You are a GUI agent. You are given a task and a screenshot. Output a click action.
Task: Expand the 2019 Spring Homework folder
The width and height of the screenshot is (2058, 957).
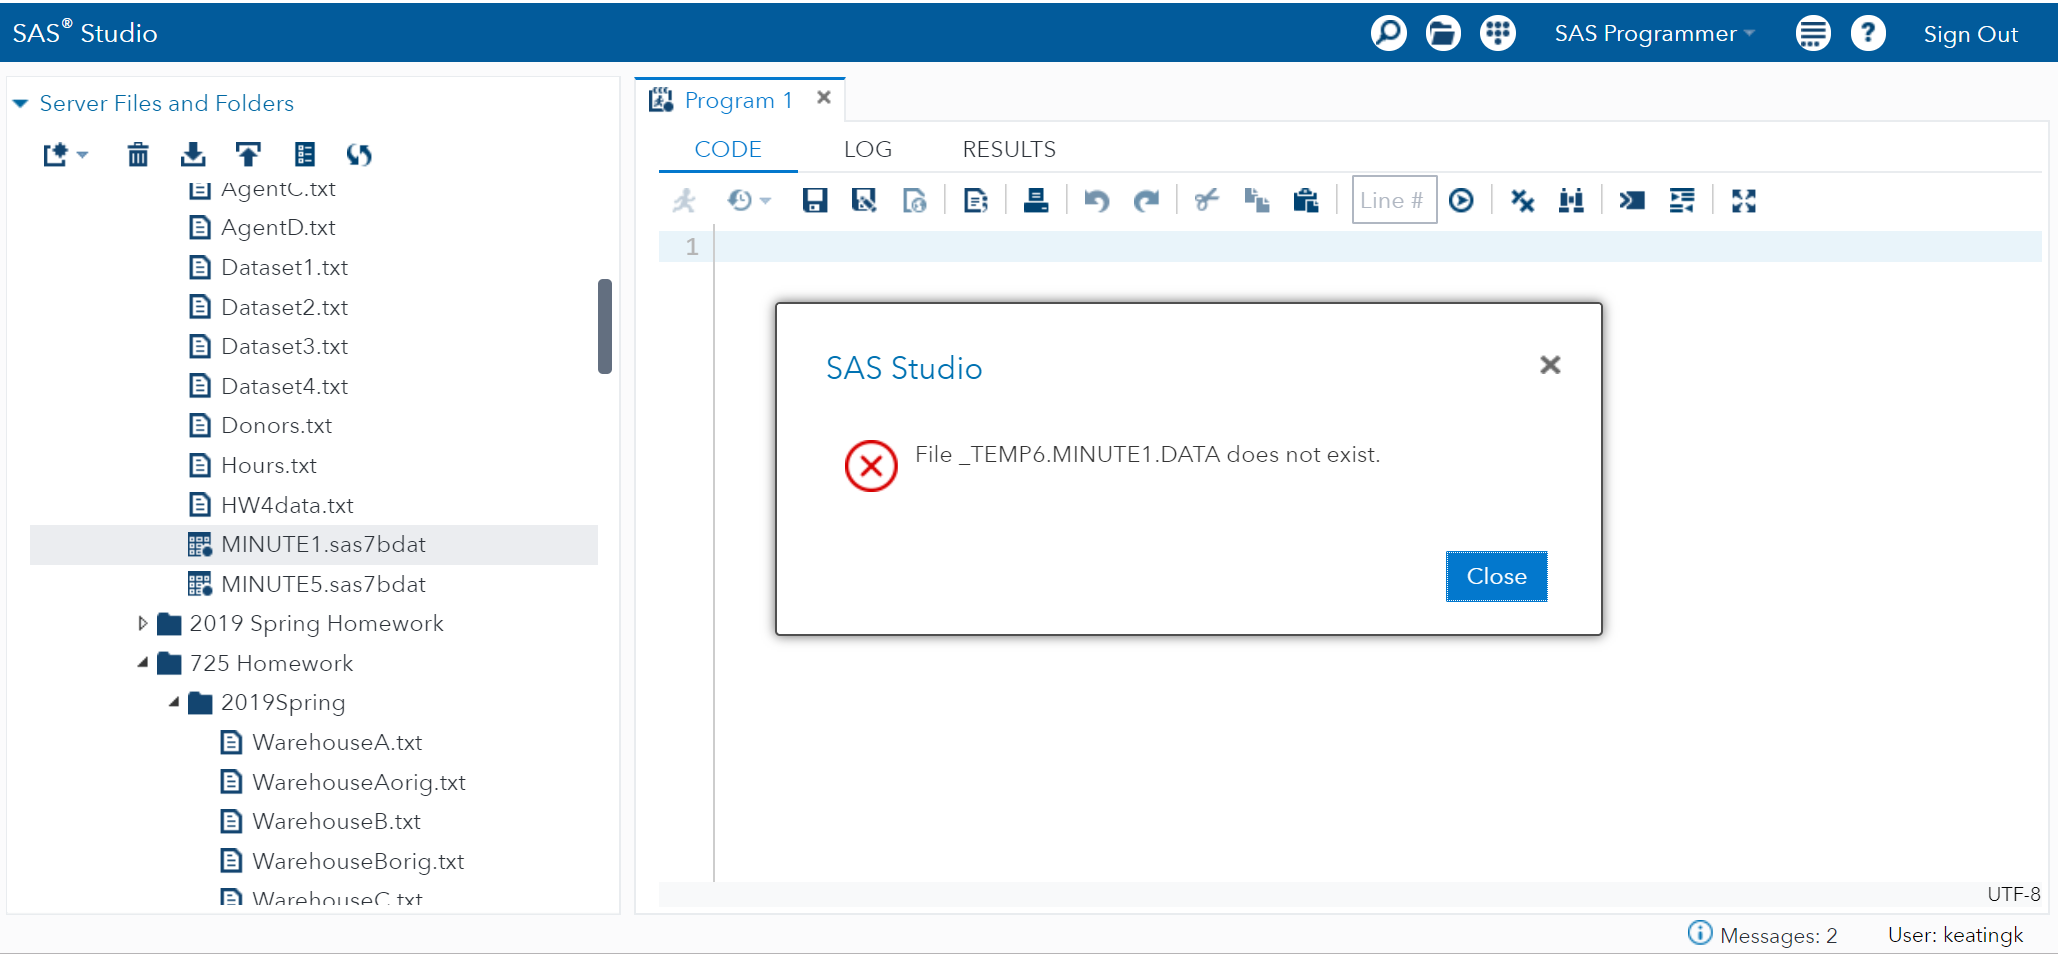[143, 624]
